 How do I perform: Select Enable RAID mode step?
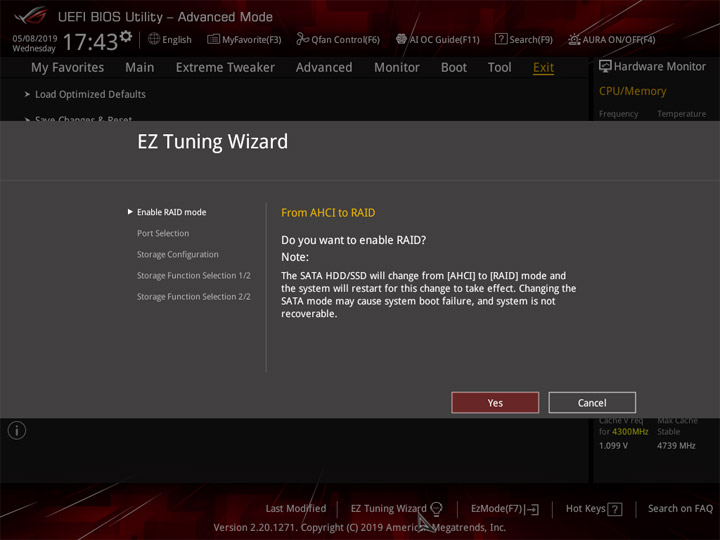(x=171, y=212)
